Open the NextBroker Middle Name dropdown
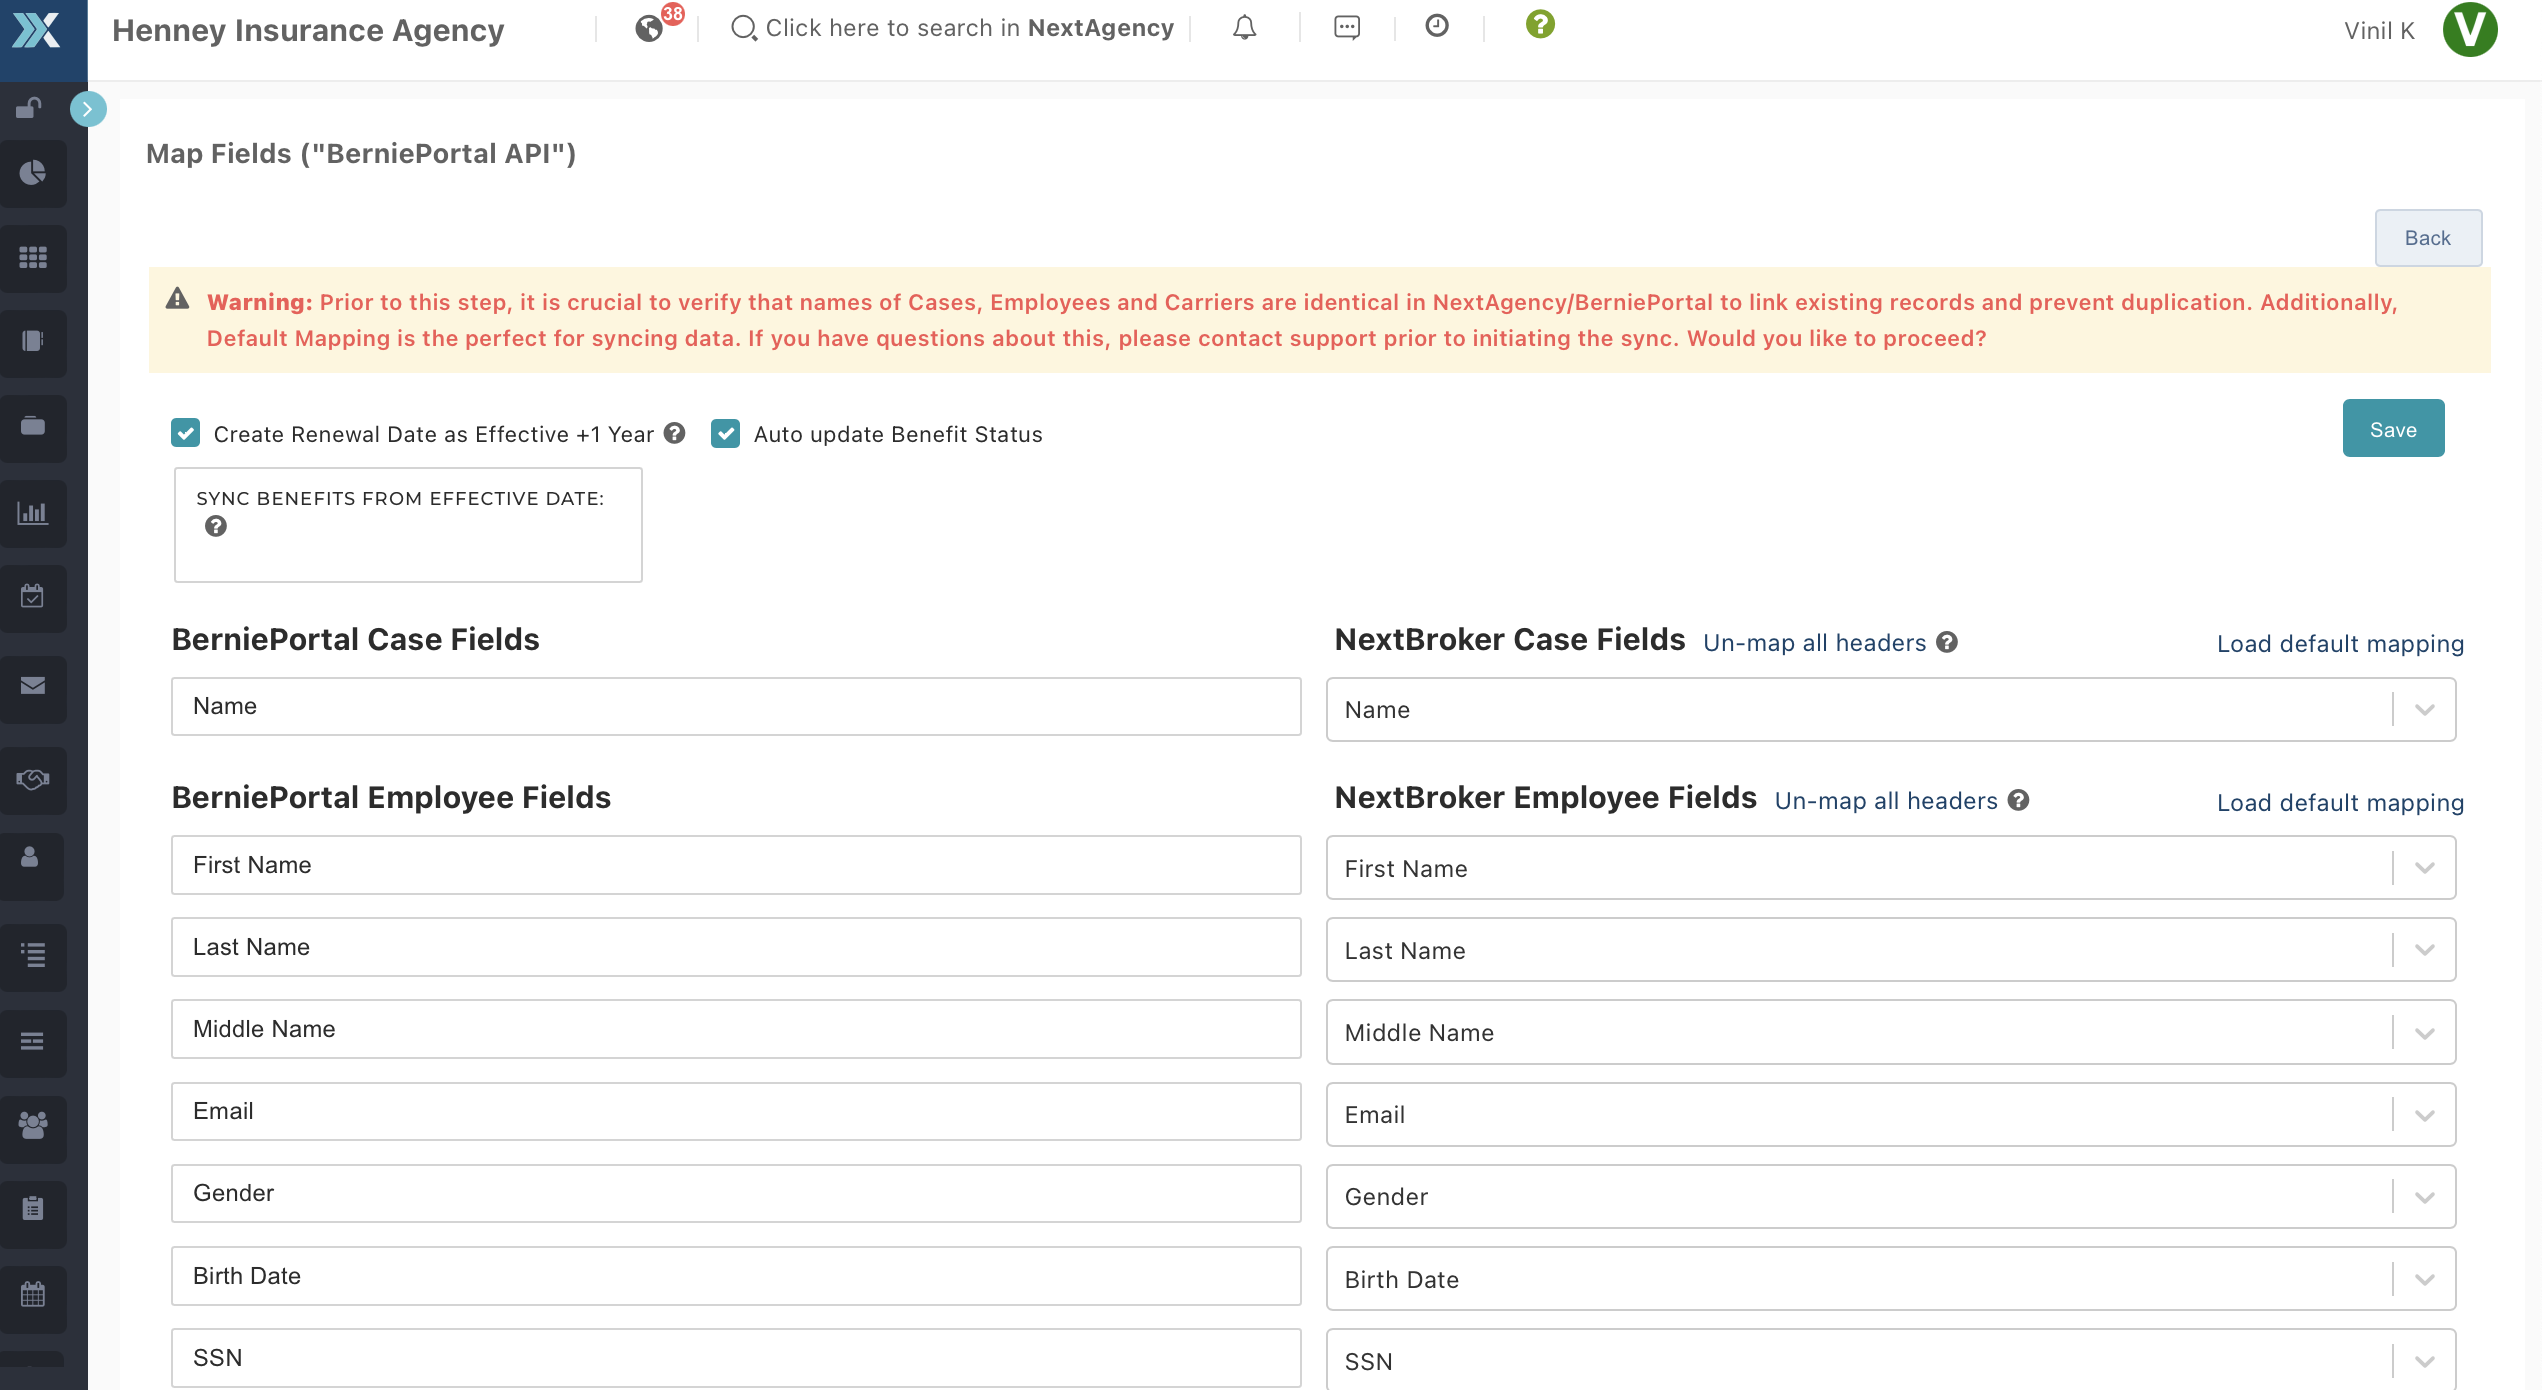 (x=1890, y=1032)
